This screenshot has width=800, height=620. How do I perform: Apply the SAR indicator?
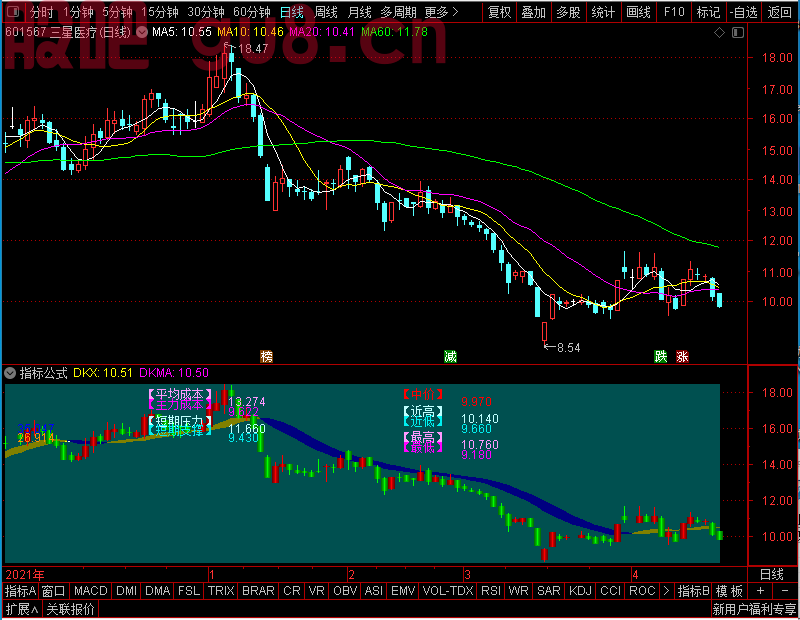[549, 590]
